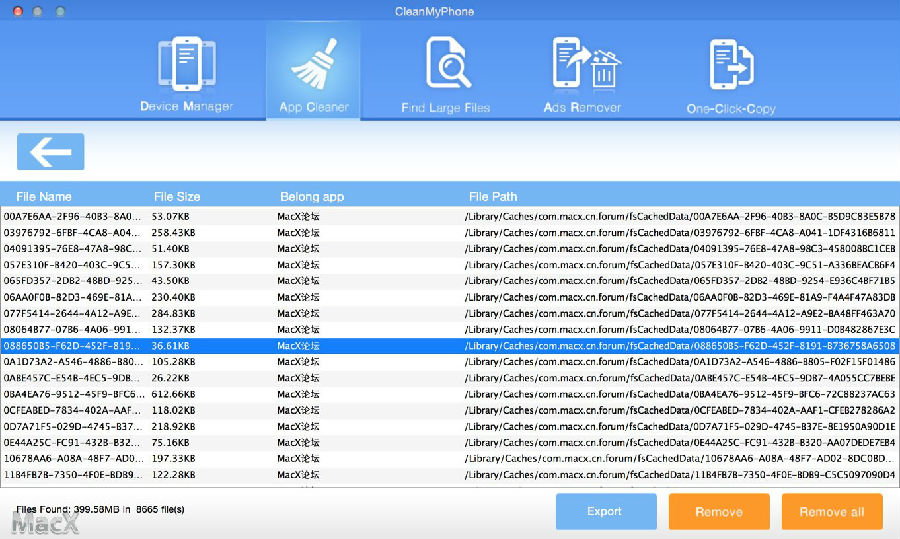
Task: Click the Belong app column header
Action: pyautogui.click(x=311, y=197)
